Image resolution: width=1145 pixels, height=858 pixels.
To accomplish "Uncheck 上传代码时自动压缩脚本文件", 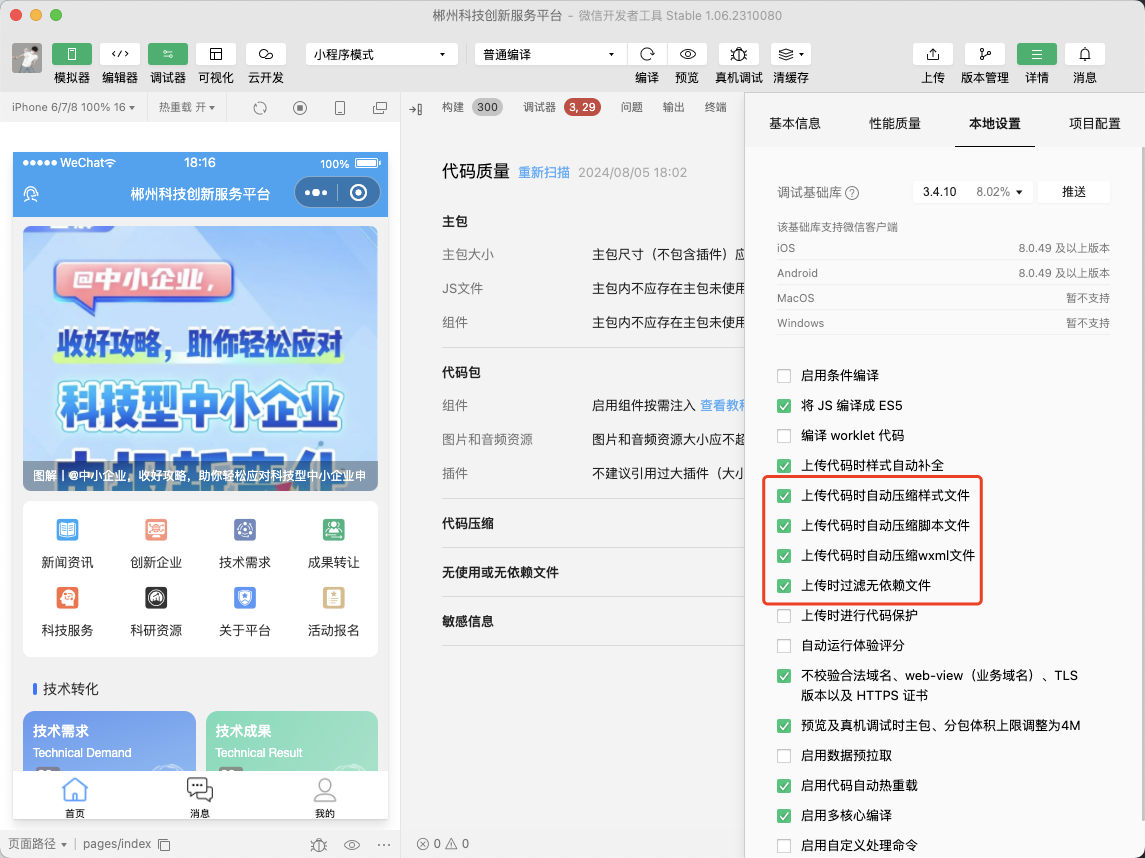I will click(x=784, y=526).
